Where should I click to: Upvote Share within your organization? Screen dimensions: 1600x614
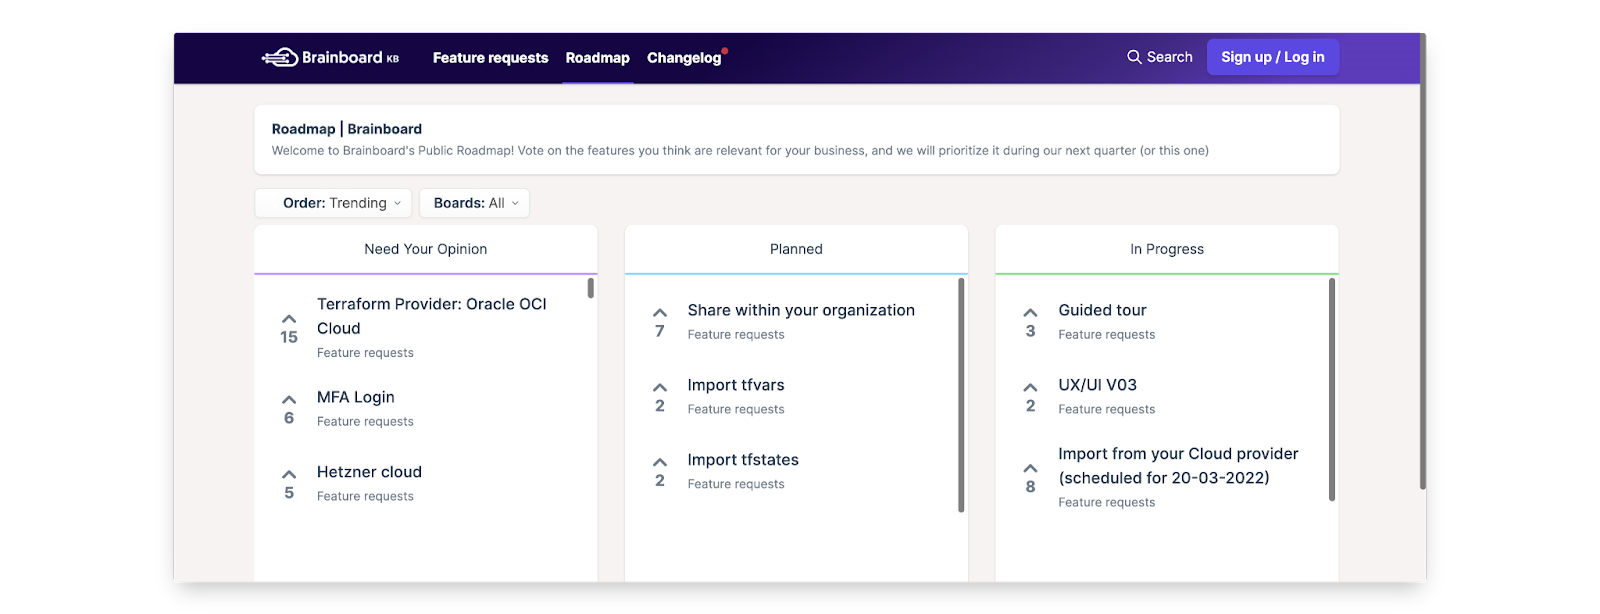point(660,314)
